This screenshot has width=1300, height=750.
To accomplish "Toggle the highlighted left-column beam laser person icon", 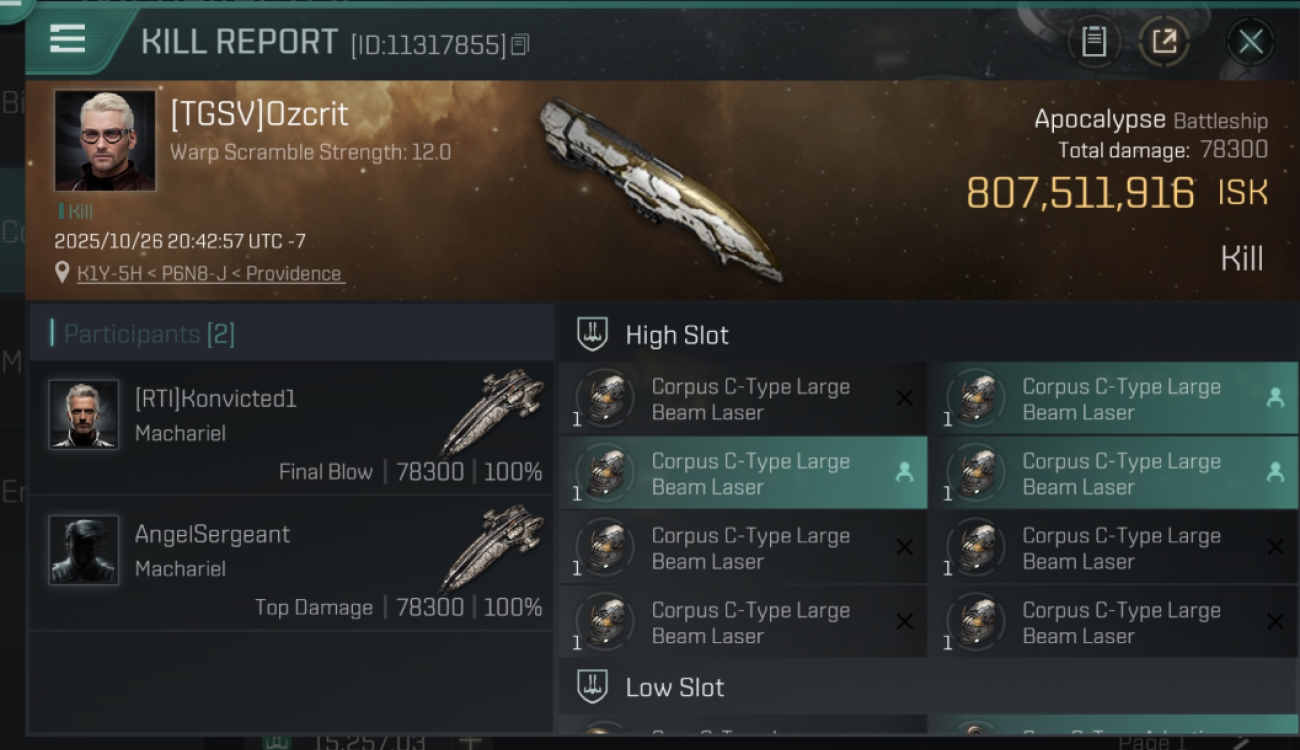I will point(904,473).
